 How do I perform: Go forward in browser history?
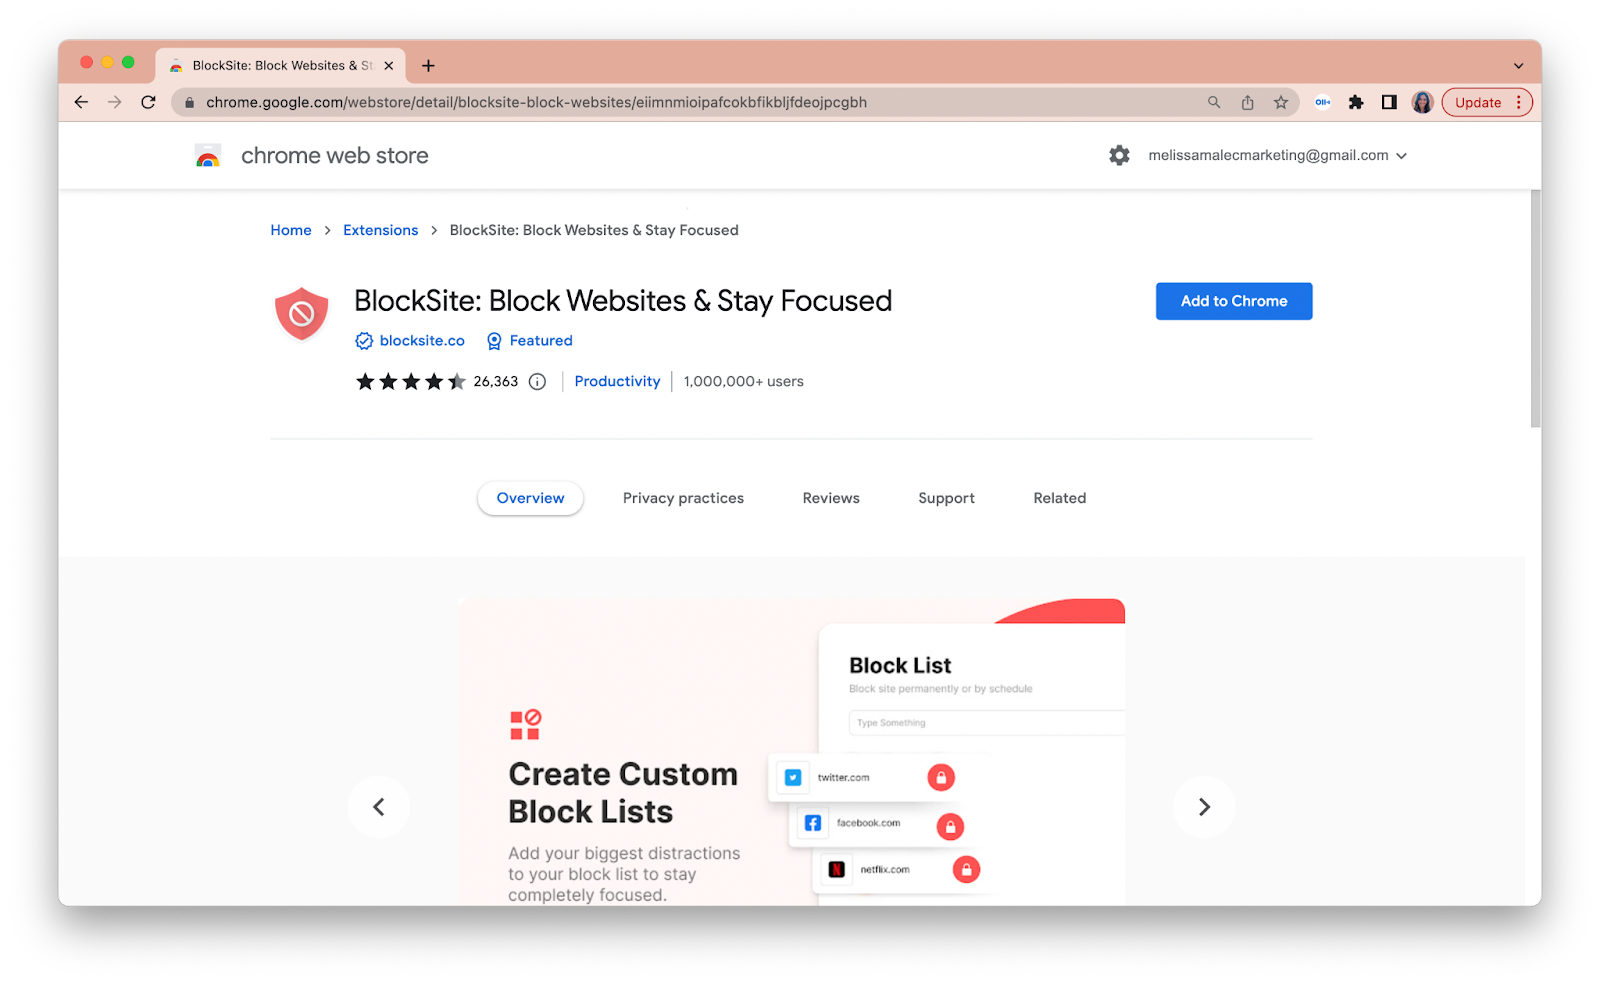pos(115,102)
